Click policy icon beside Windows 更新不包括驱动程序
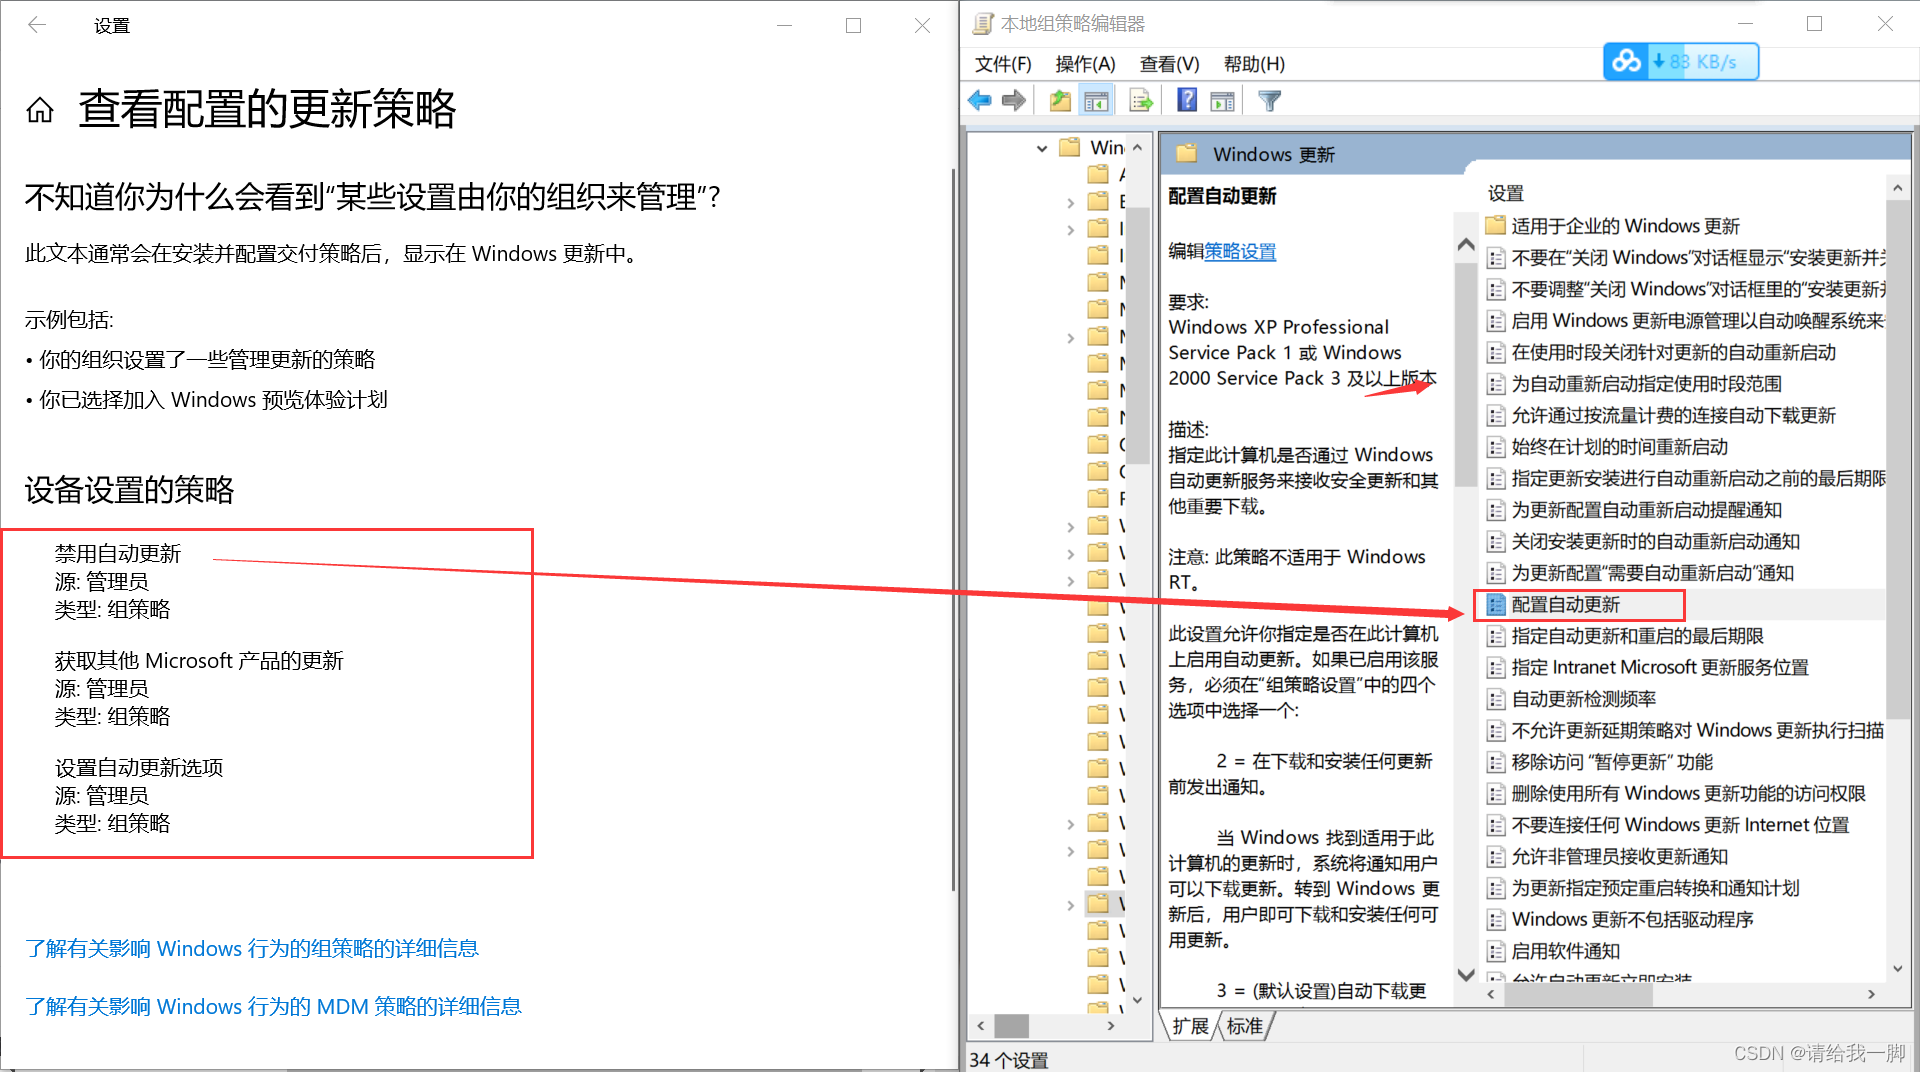The height and width of the screenshot is (1072, 1920). pos(1496,920)
